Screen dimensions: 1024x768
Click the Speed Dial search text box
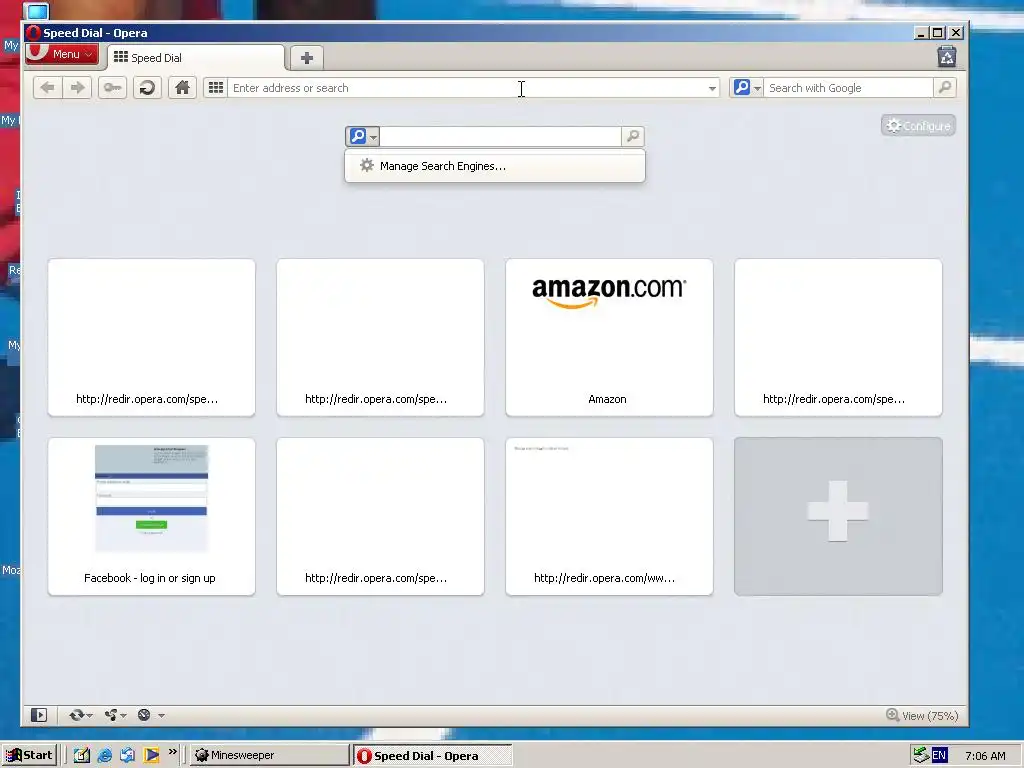(x=500, y=136)
